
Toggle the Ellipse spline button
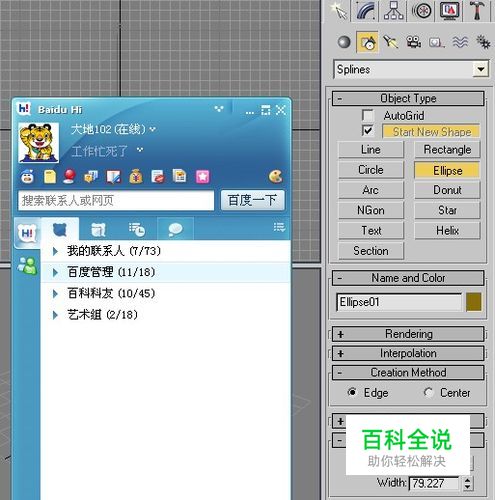pos(447,170)
